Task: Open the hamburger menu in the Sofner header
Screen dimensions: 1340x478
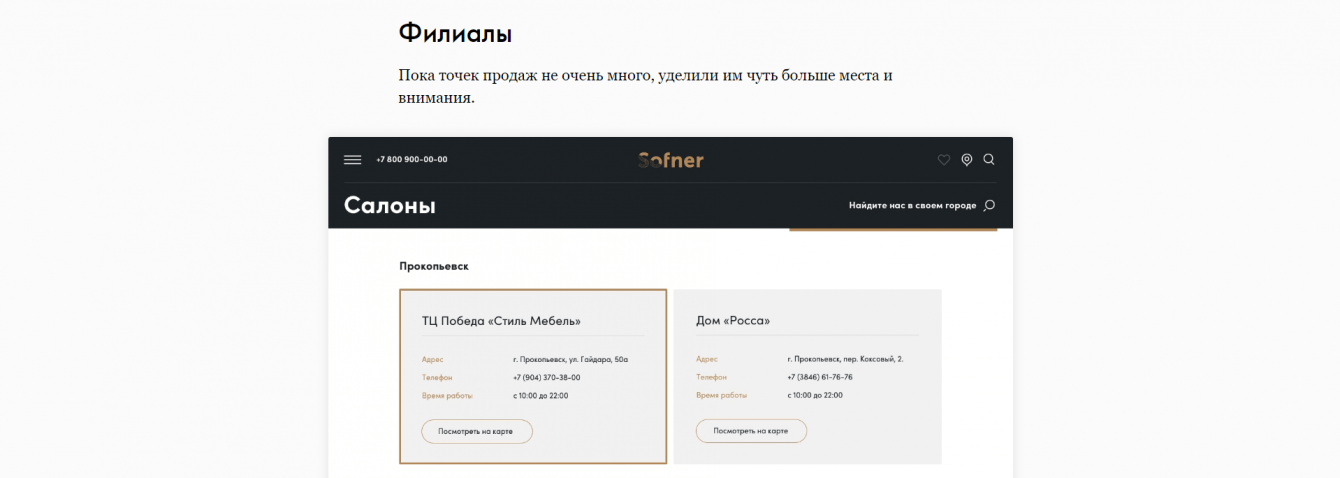Action: click(352, 160)
